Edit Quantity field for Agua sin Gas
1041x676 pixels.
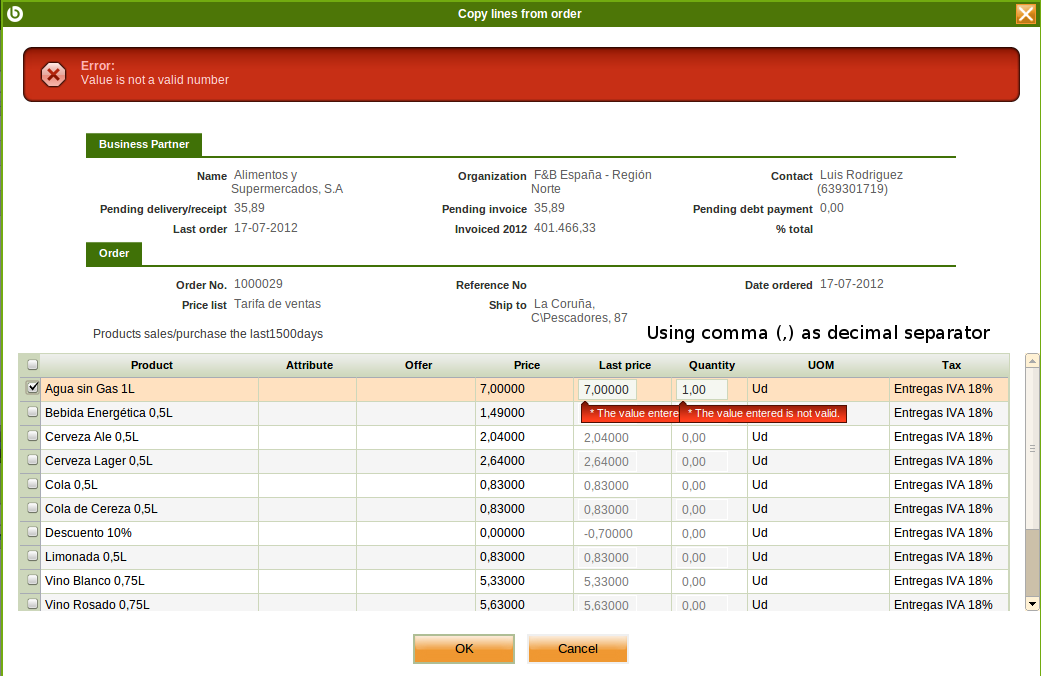click(701, 389)
